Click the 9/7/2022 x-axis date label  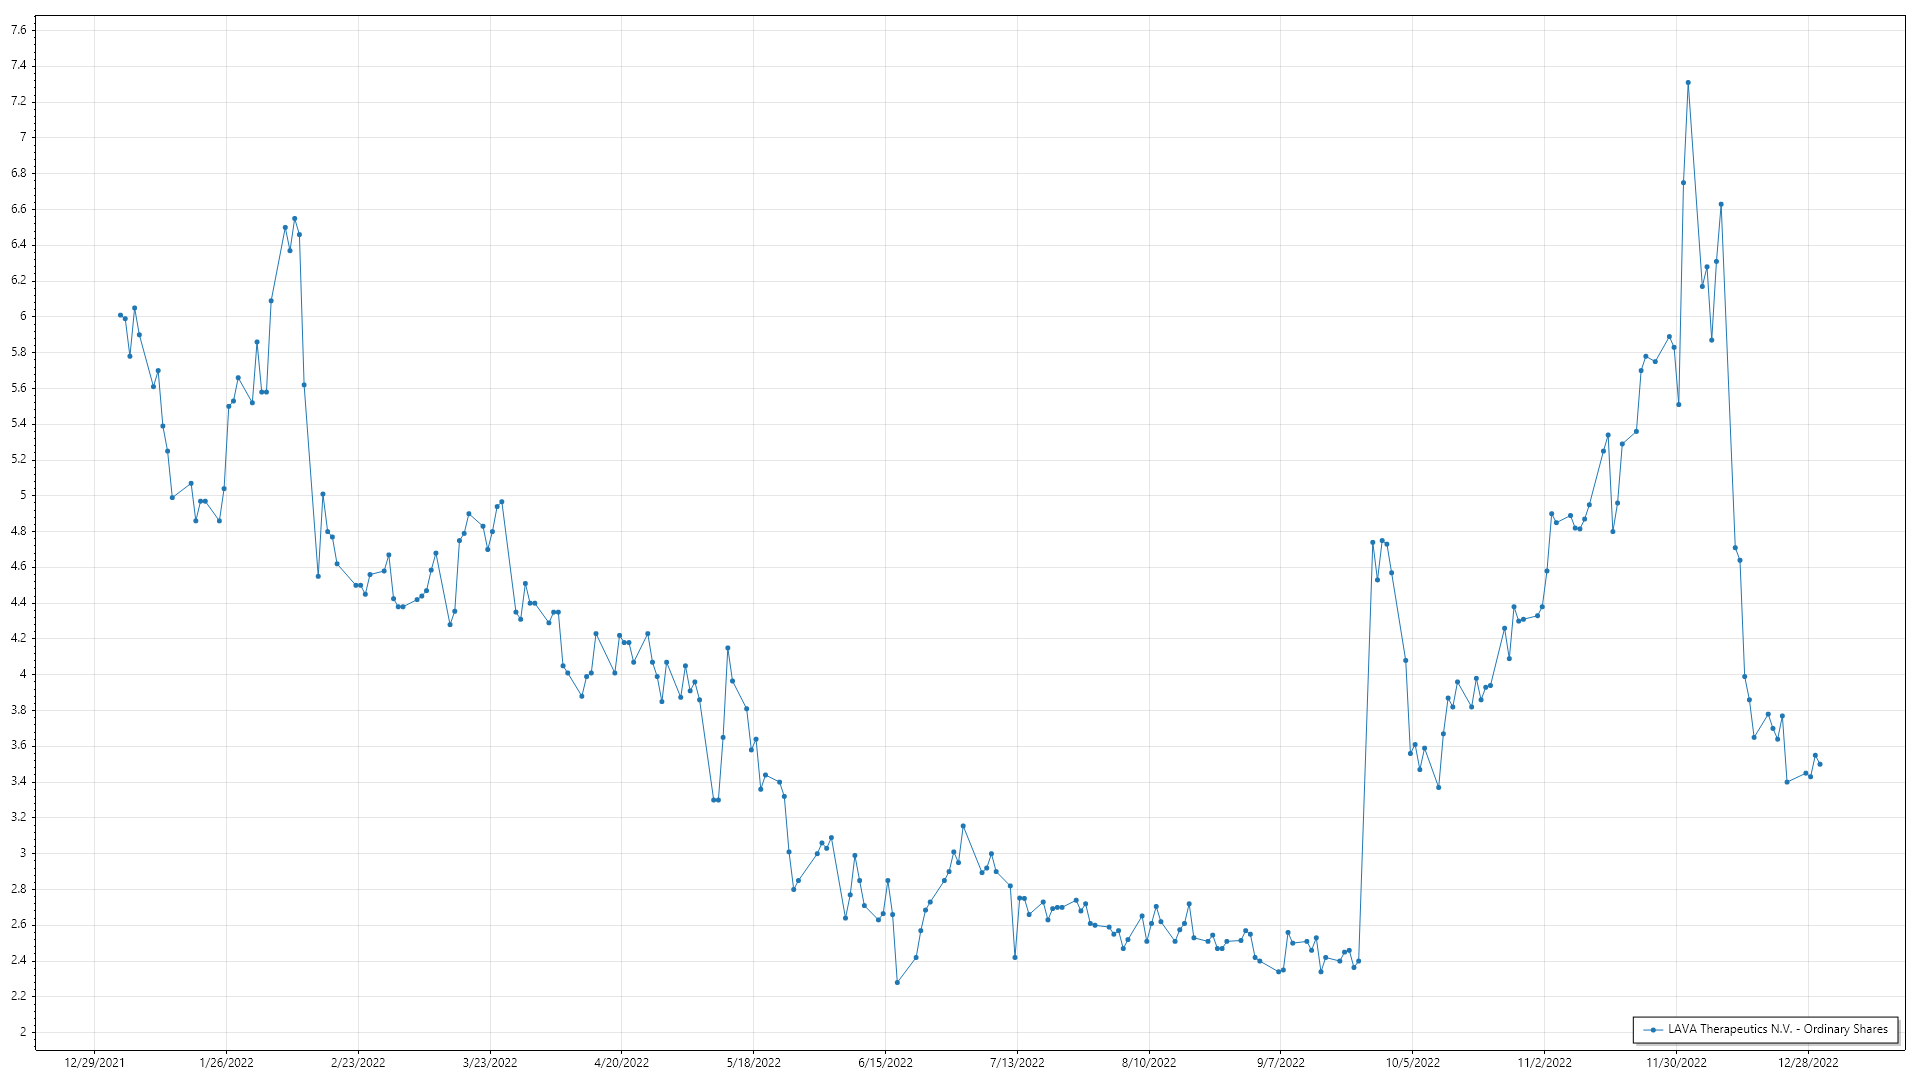pyautogui.click(x=1281, y=1063)
